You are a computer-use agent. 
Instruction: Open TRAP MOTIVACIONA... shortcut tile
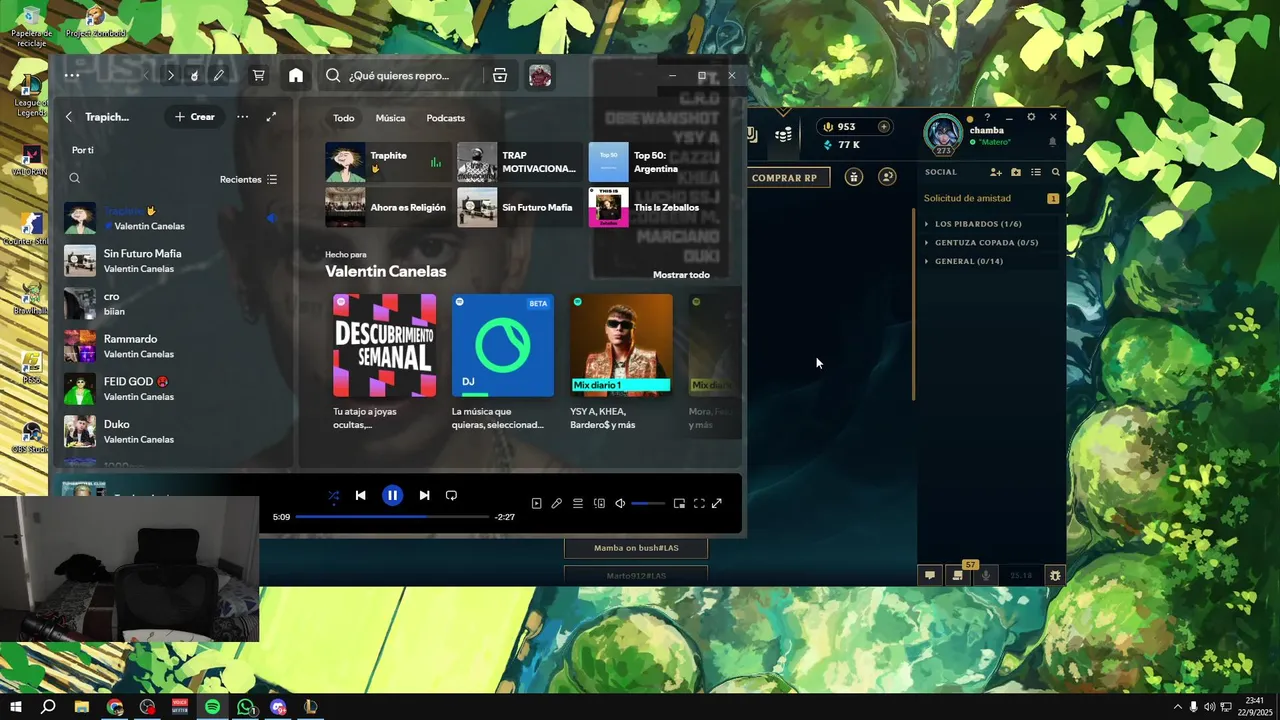[519, 162]
